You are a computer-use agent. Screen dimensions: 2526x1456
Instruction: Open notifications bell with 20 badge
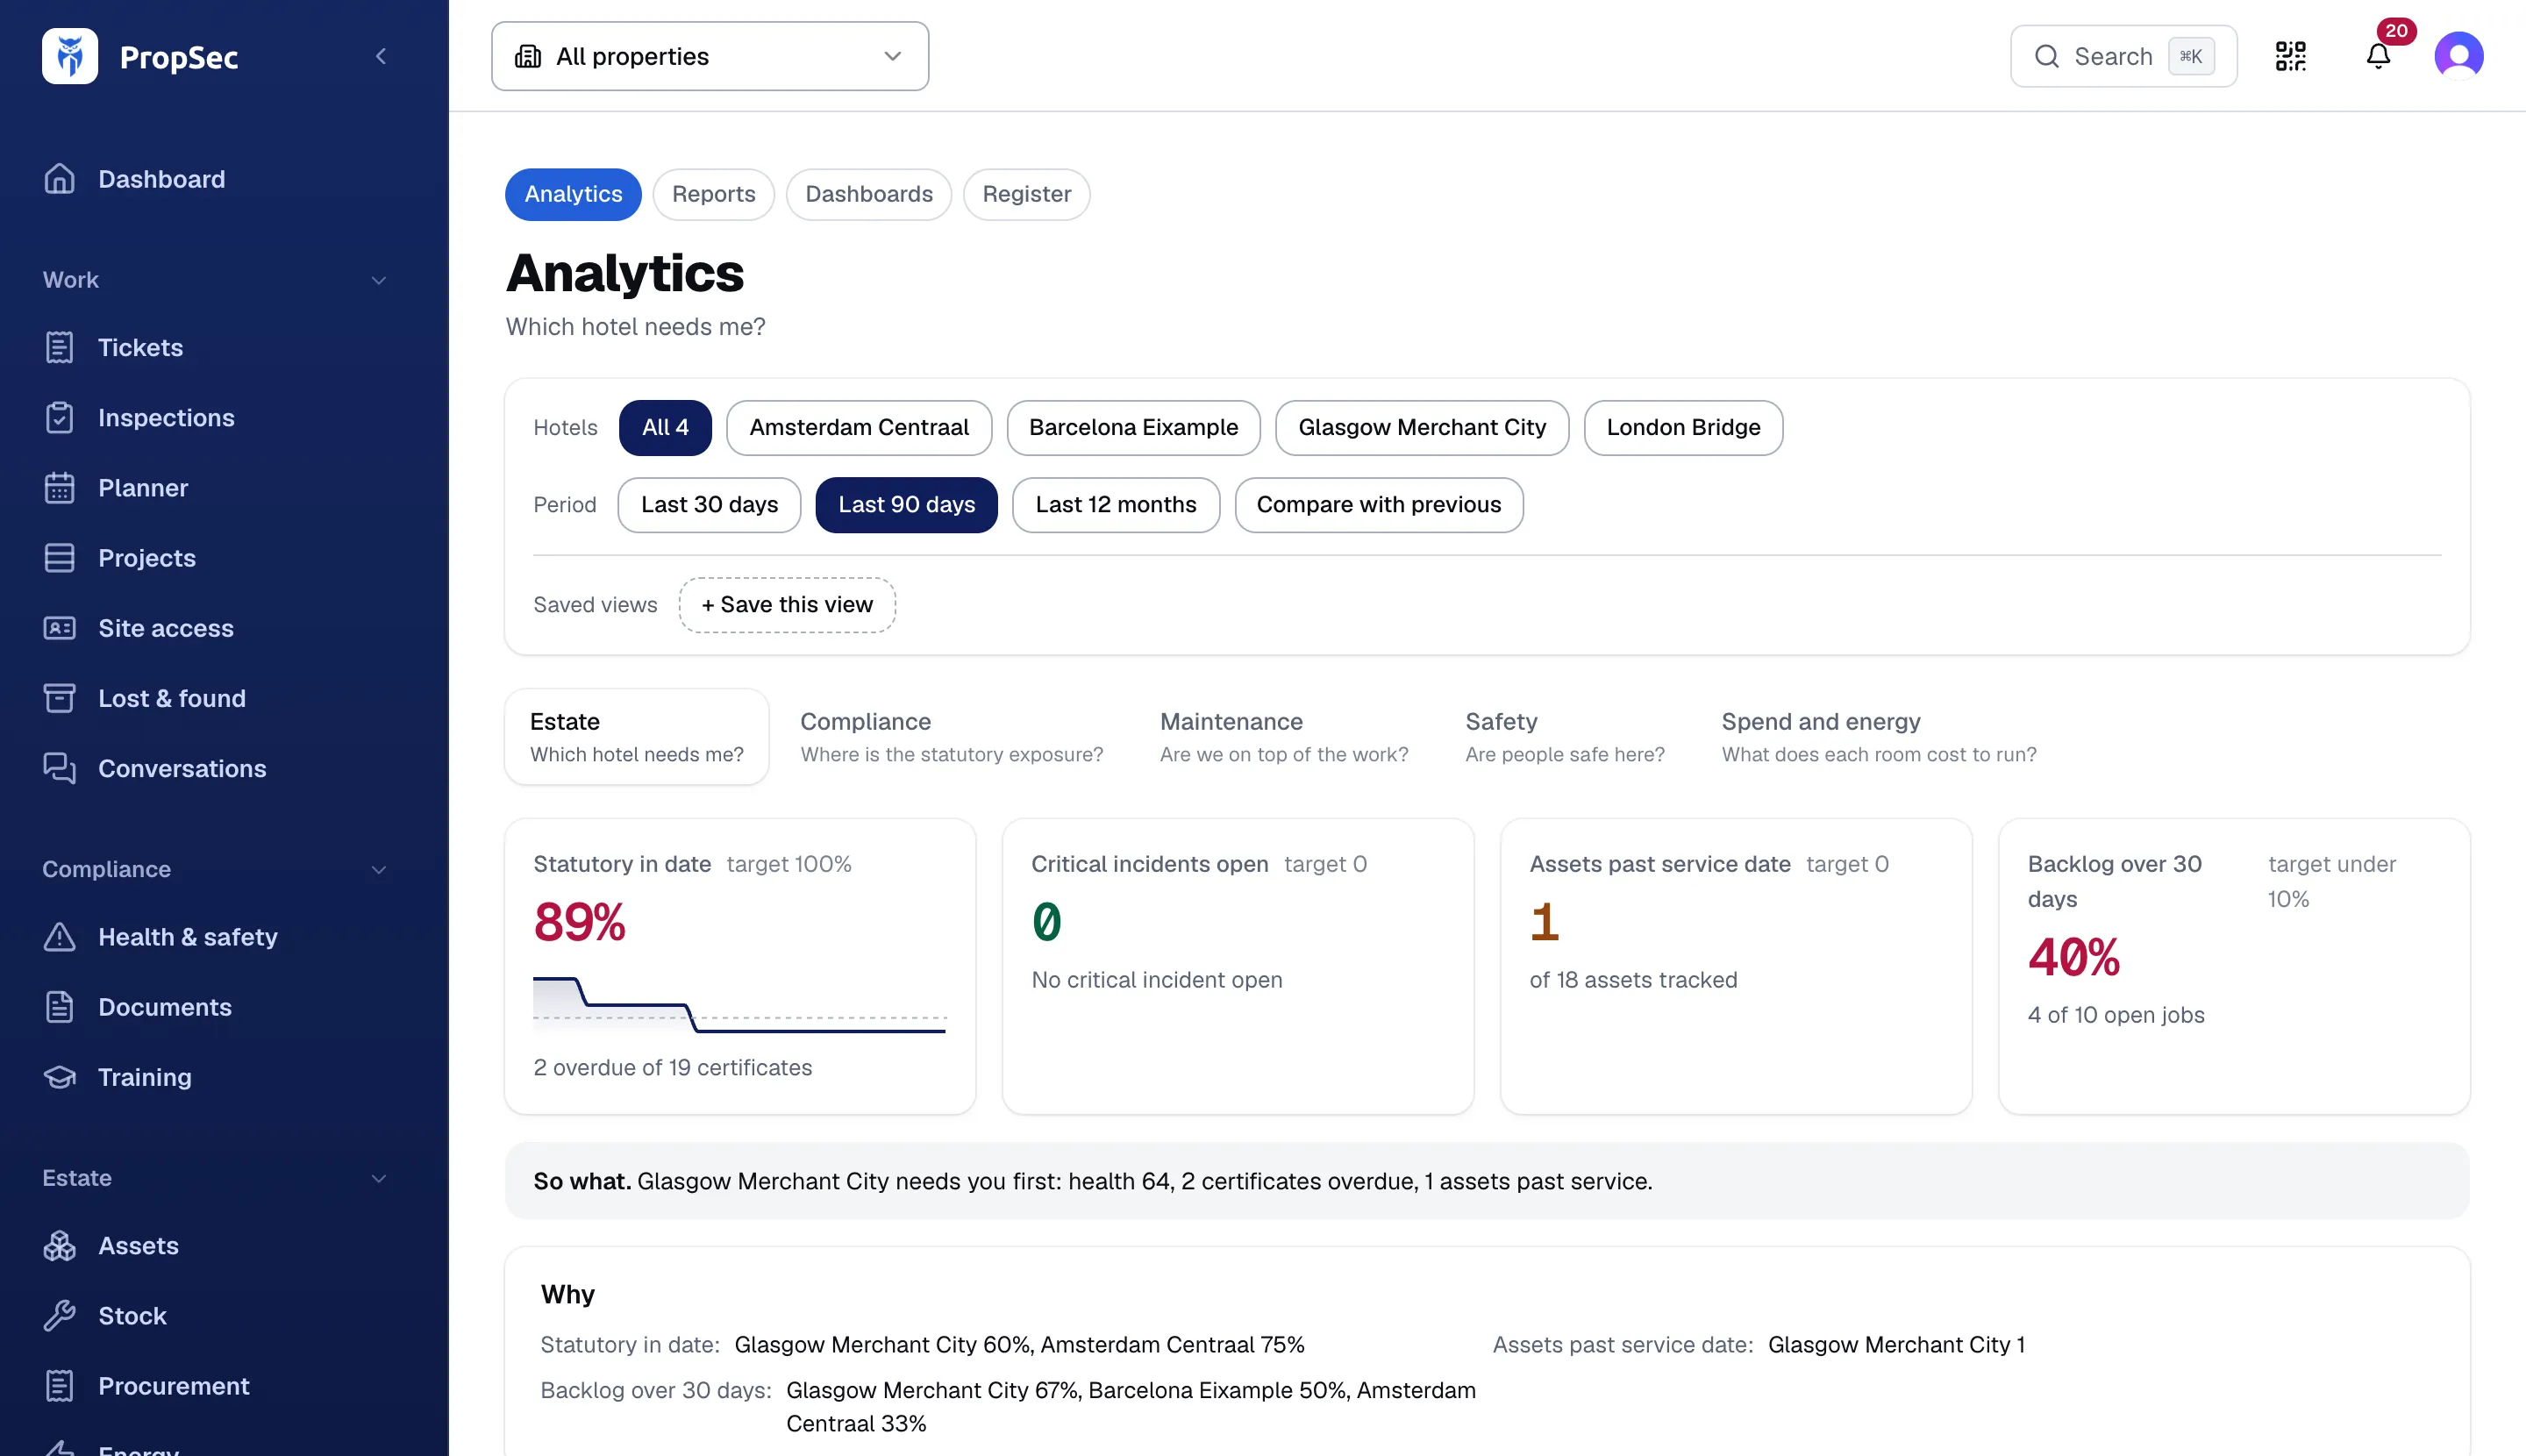pyautogui.click(x=2379, y=56)
